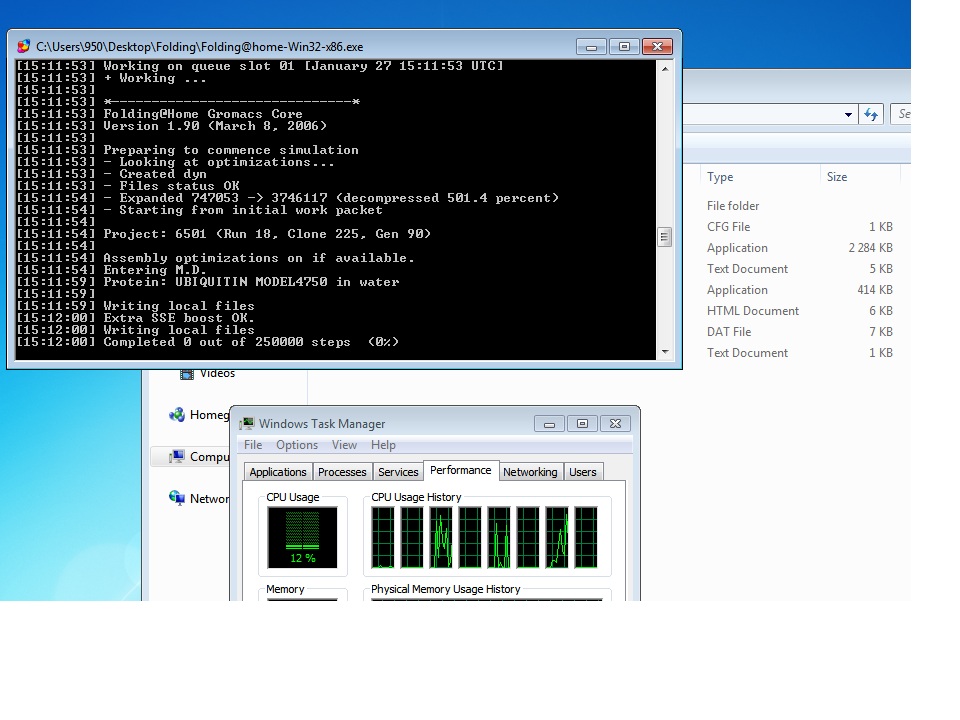Image resolution: width=960 pixels, height=720 pixels.
Task: Click the Protein: UBIQUITIN console line
Action: tap(208, 282)
